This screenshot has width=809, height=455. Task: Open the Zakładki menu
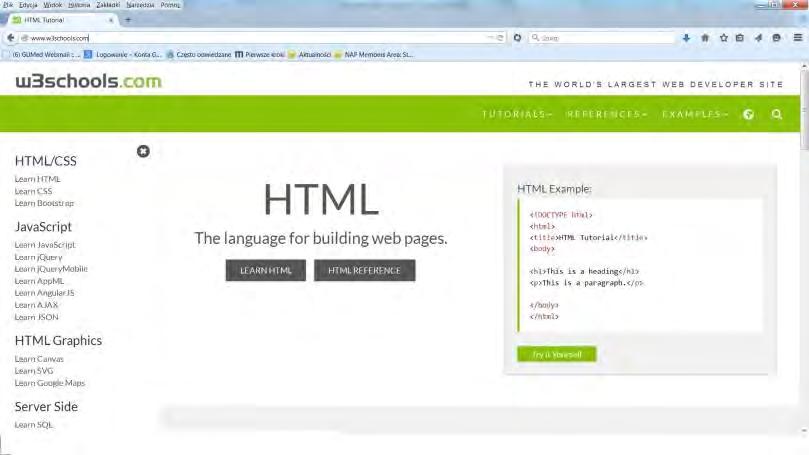(x=108, y=5)
